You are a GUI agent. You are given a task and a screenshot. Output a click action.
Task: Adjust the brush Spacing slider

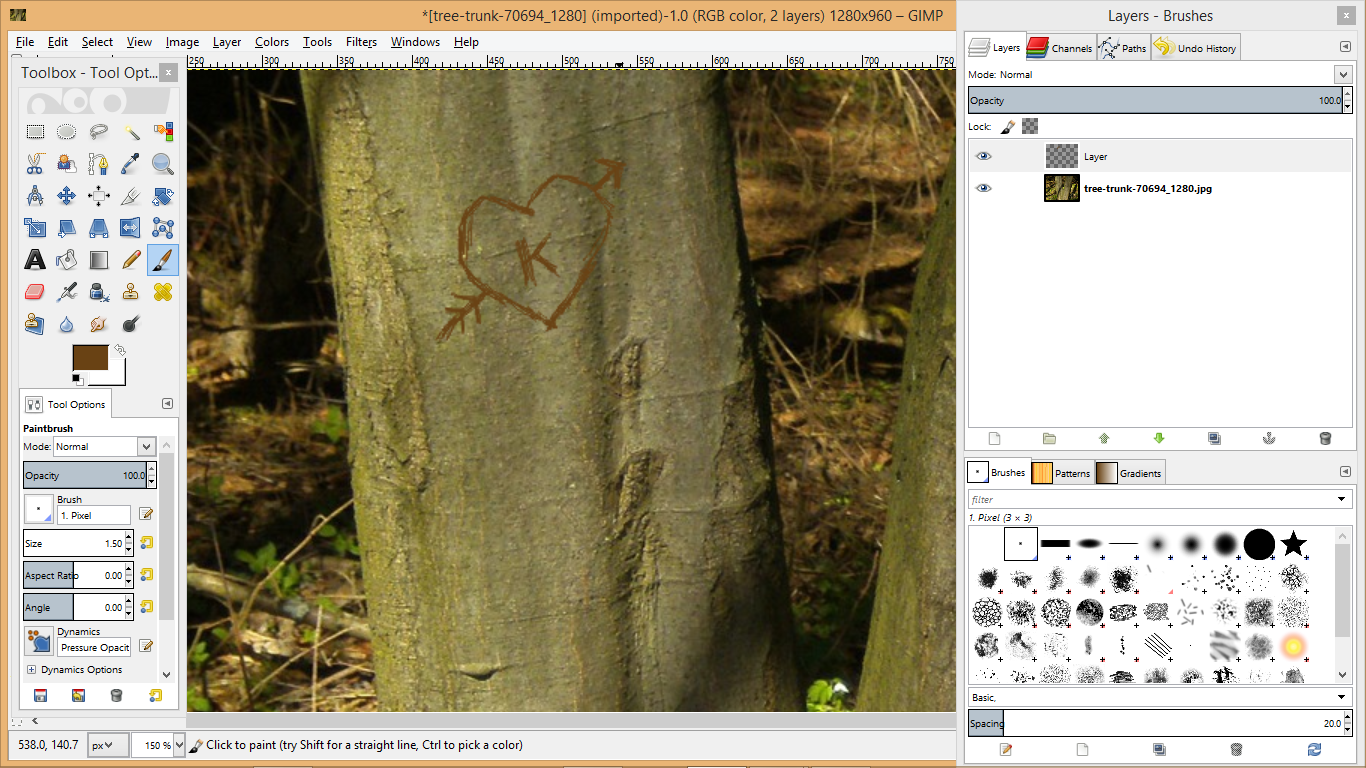[x=1155, y=723]
